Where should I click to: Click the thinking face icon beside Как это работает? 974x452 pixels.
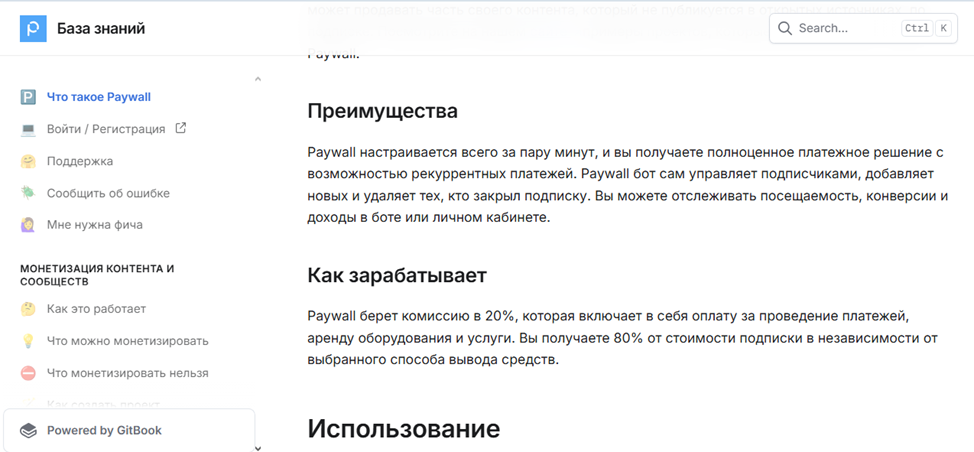pos(28,309)
